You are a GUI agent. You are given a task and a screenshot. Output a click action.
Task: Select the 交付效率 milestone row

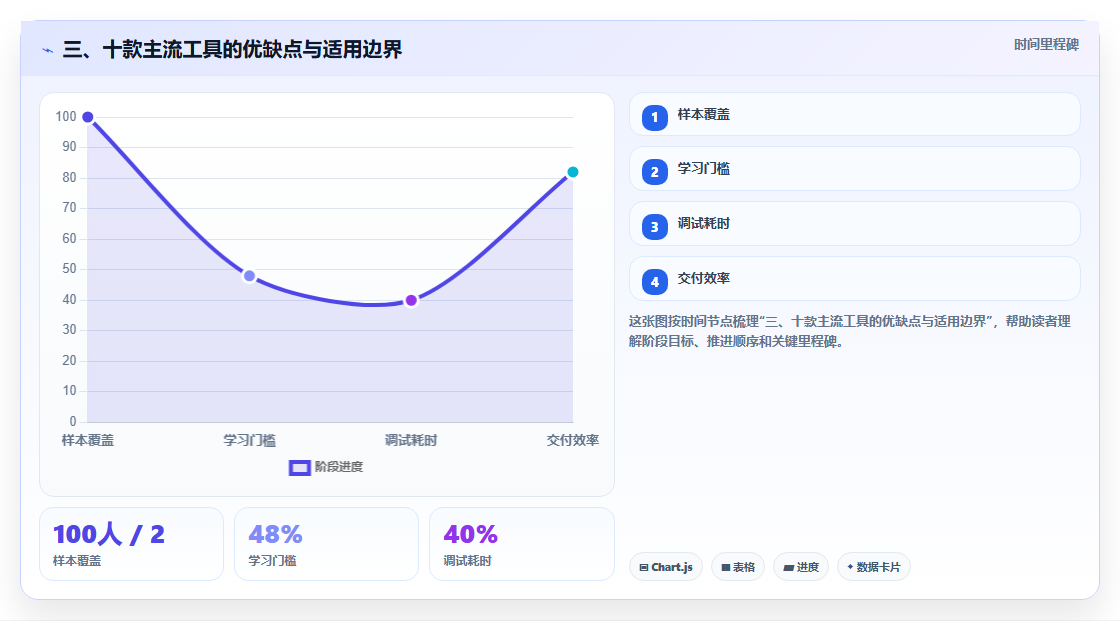(854, 279)
